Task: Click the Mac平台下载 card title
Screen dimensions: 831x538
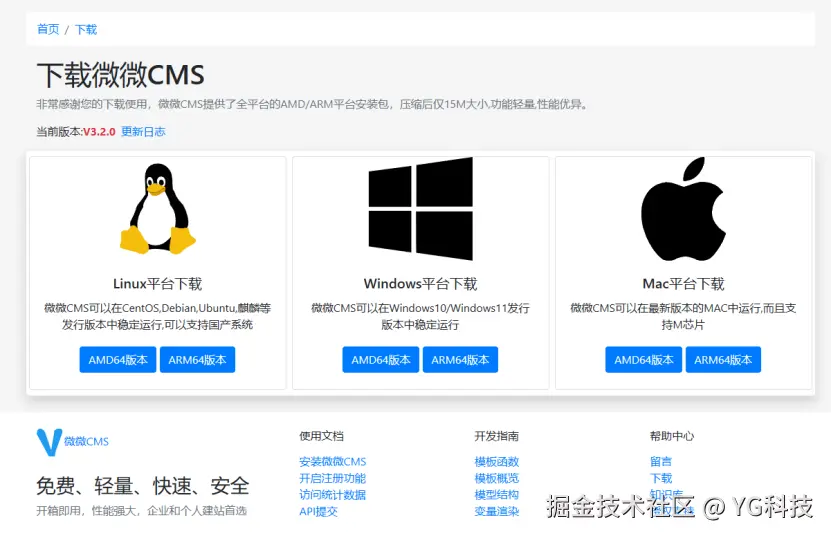Action: 683,284
